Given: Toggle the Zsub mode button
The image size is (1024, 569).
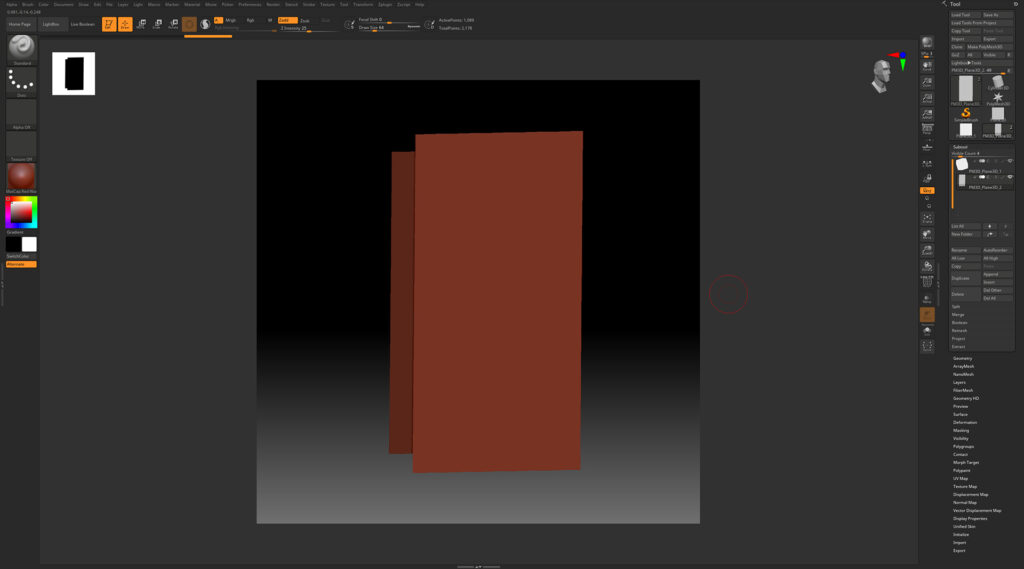Looking at the screenshot, I should [x=305, y=20].
